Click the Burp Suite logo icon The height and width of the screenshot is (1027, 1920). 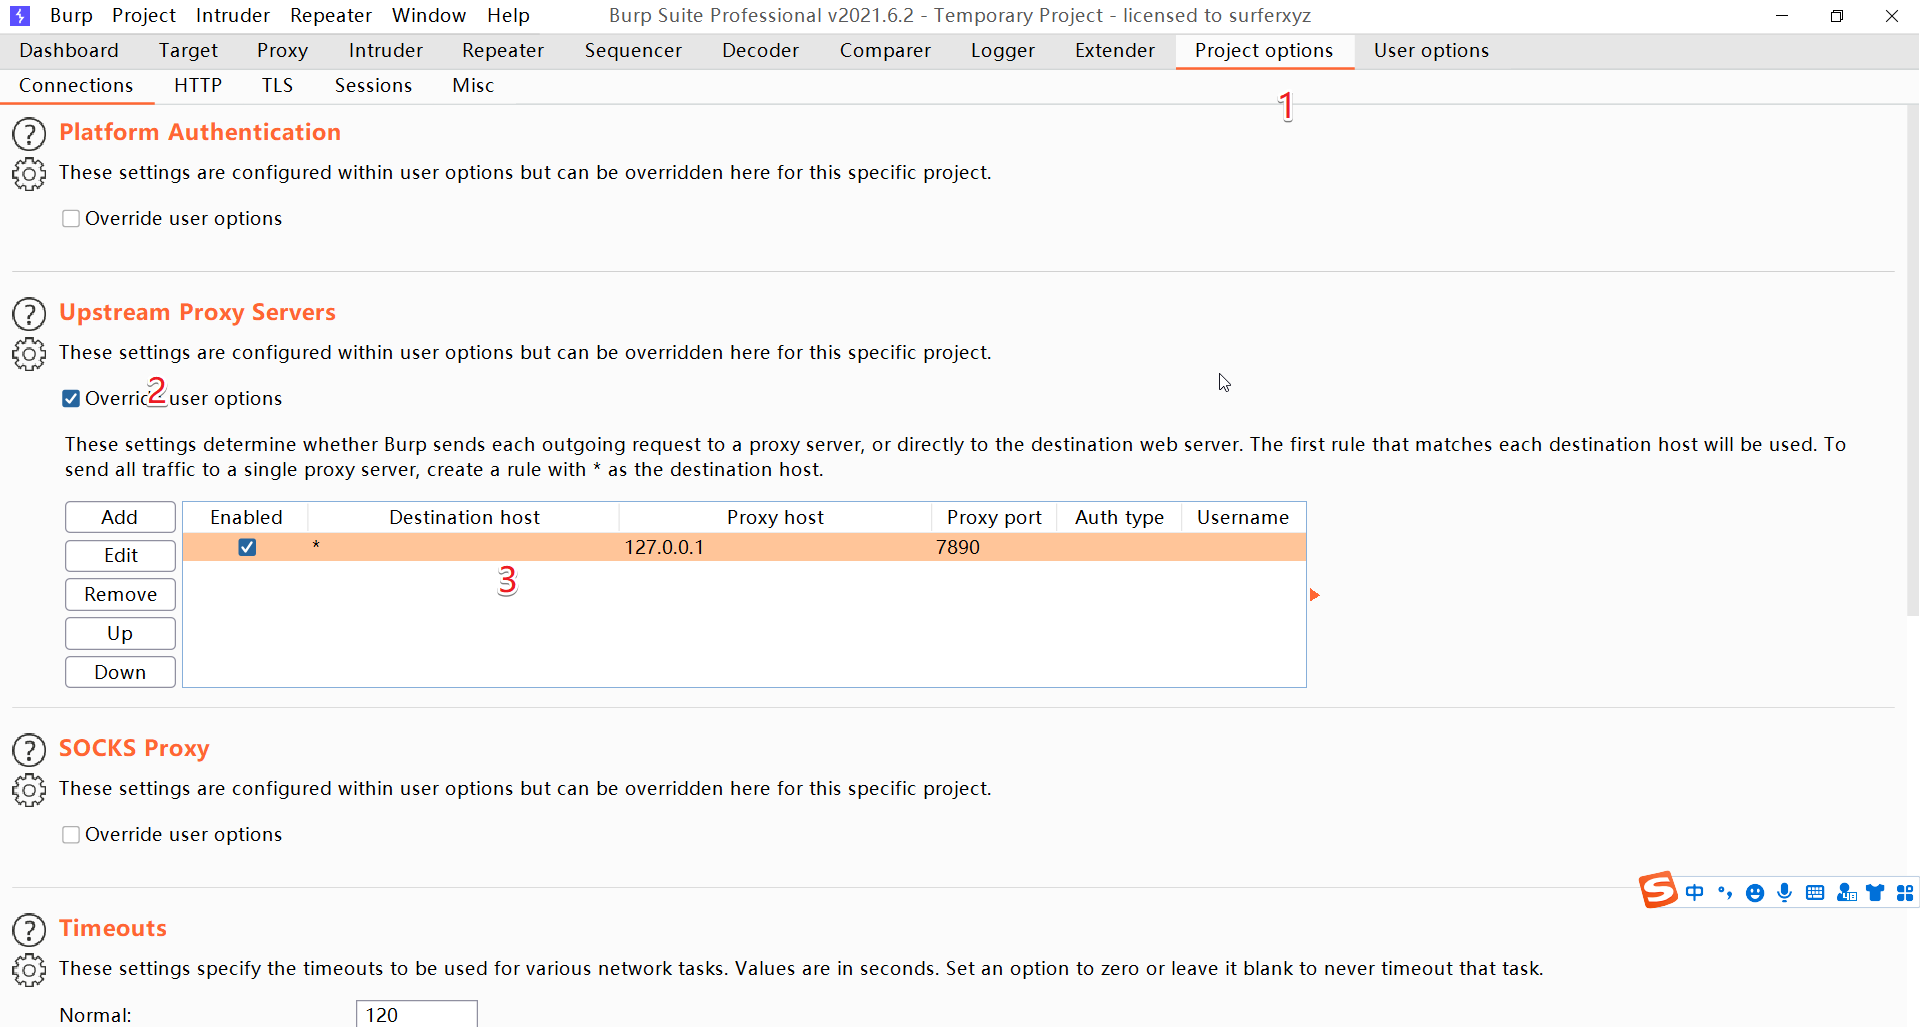19,16
